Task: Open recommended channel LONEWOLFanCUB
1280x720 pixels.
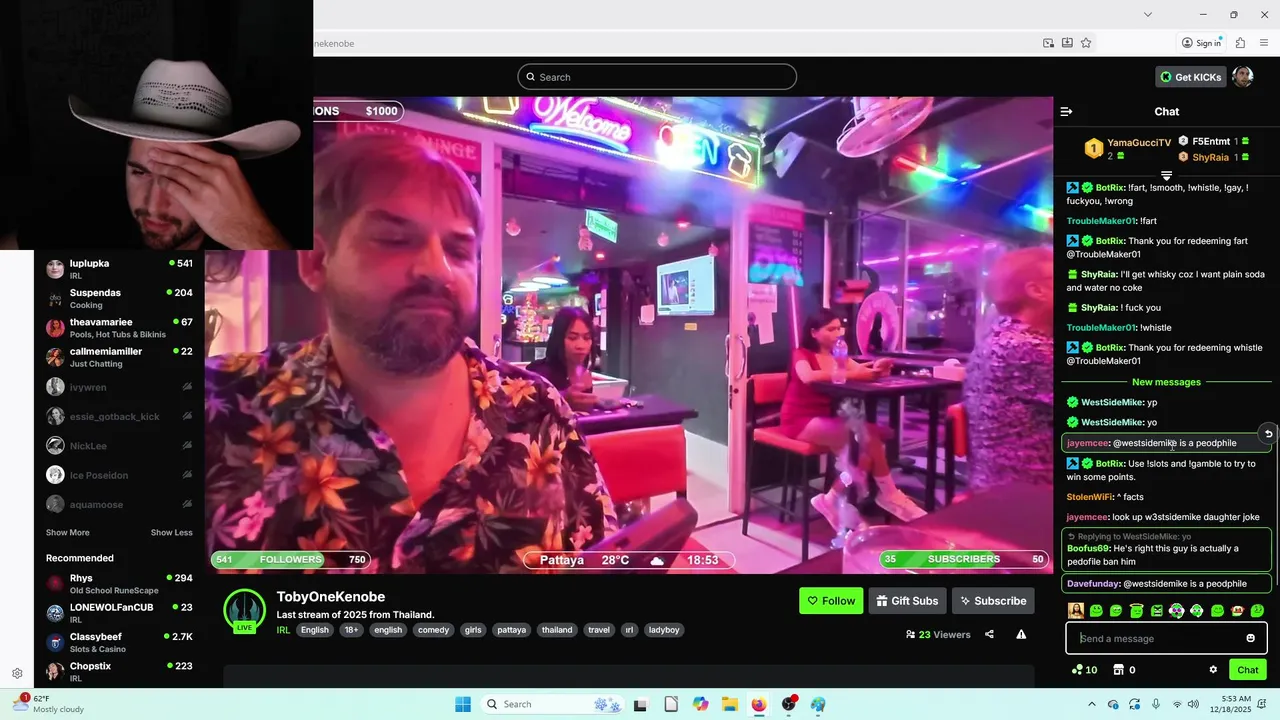Action: [x=120, y=613]
